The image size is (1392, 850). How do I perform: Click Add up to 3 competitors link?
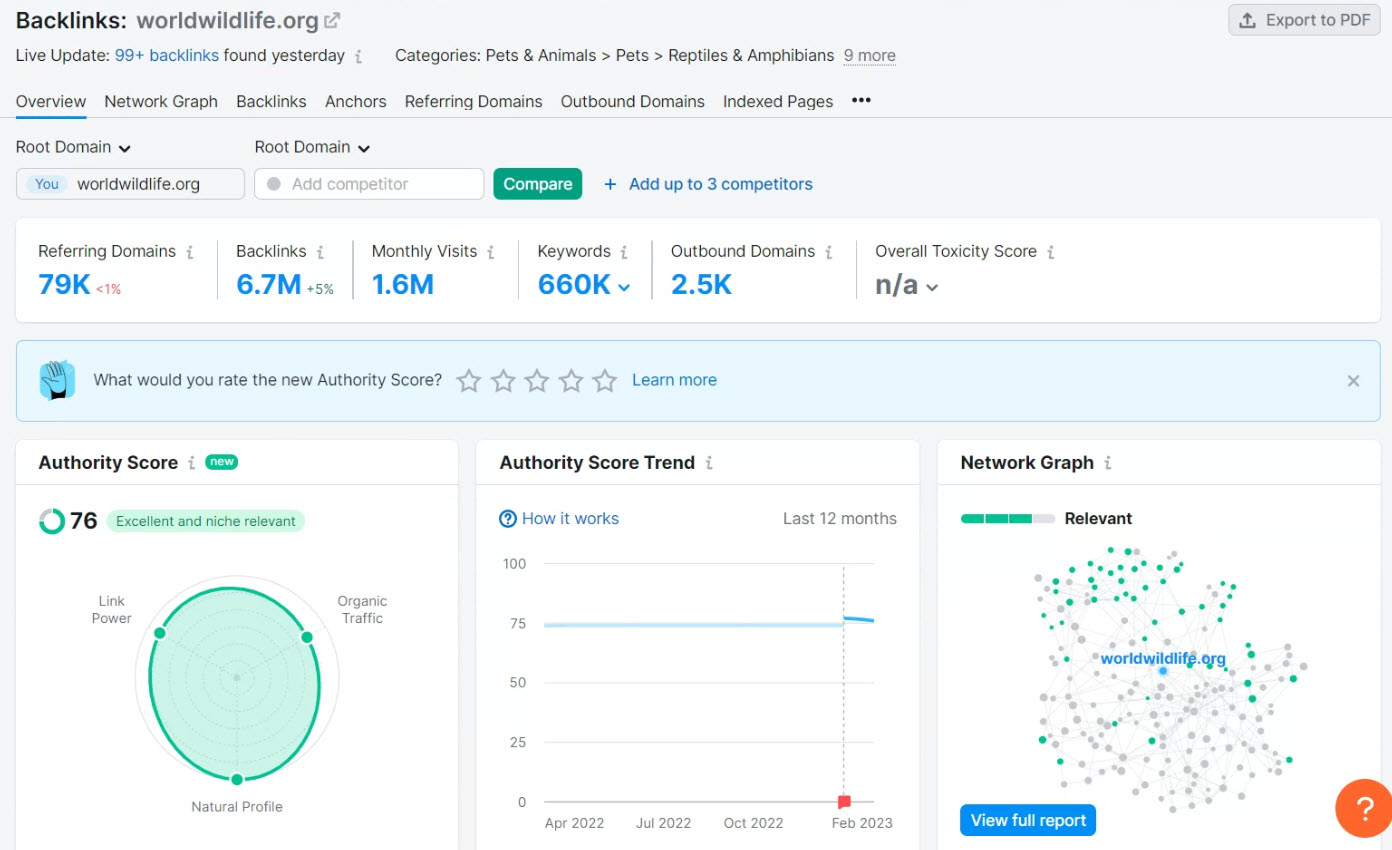tap(720, 184)
